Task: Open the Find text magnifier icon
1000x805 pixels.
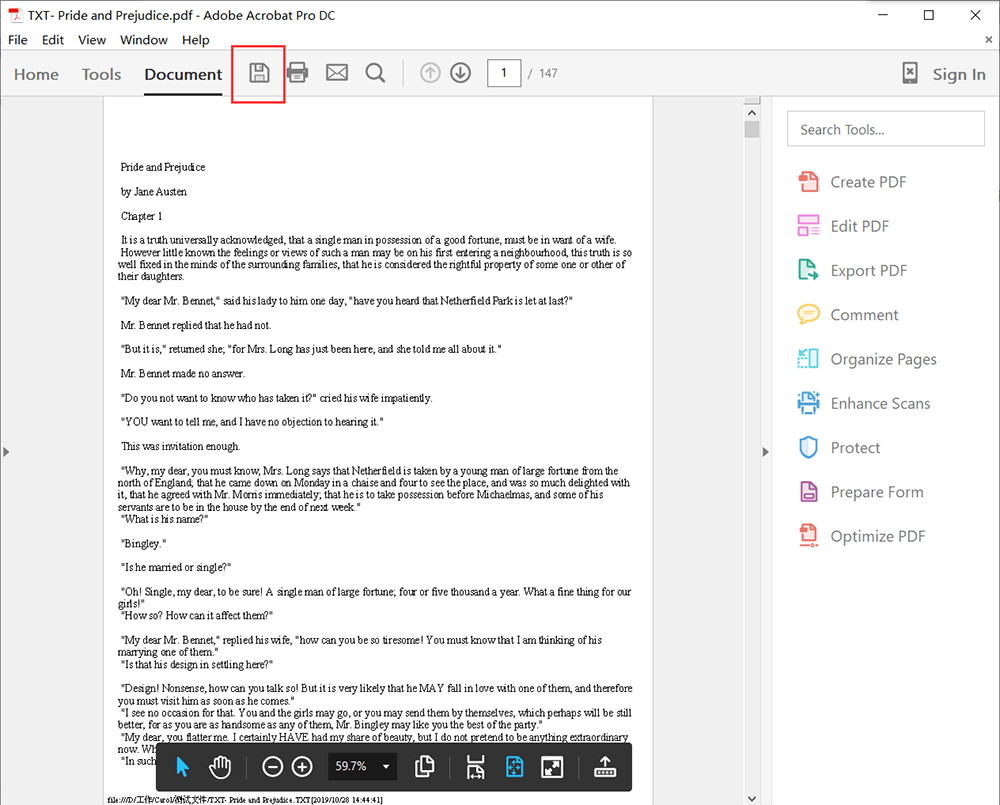Action: 375,73
